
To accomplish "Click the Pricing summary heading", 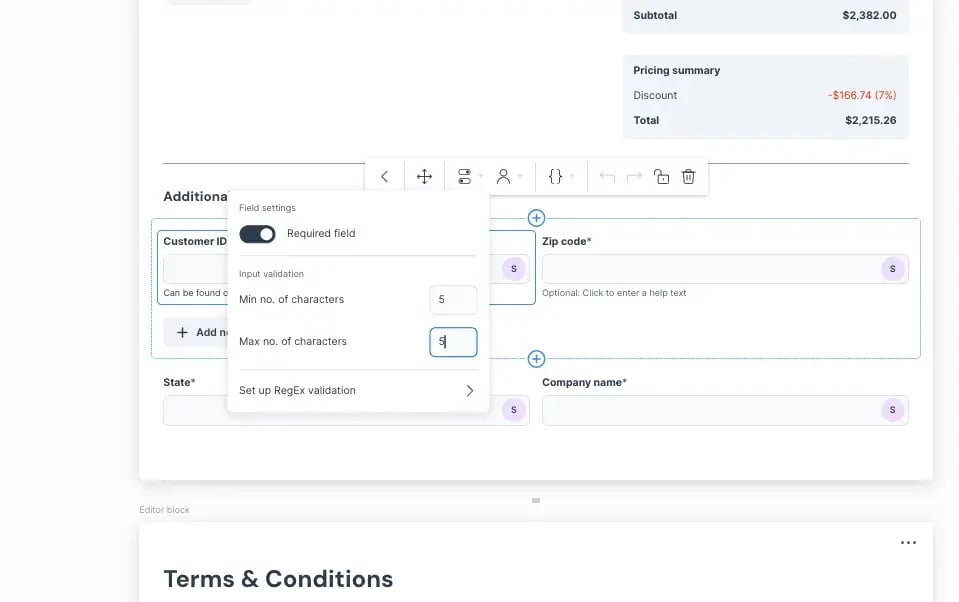I will pyautogui.click(x=676, y=70).
